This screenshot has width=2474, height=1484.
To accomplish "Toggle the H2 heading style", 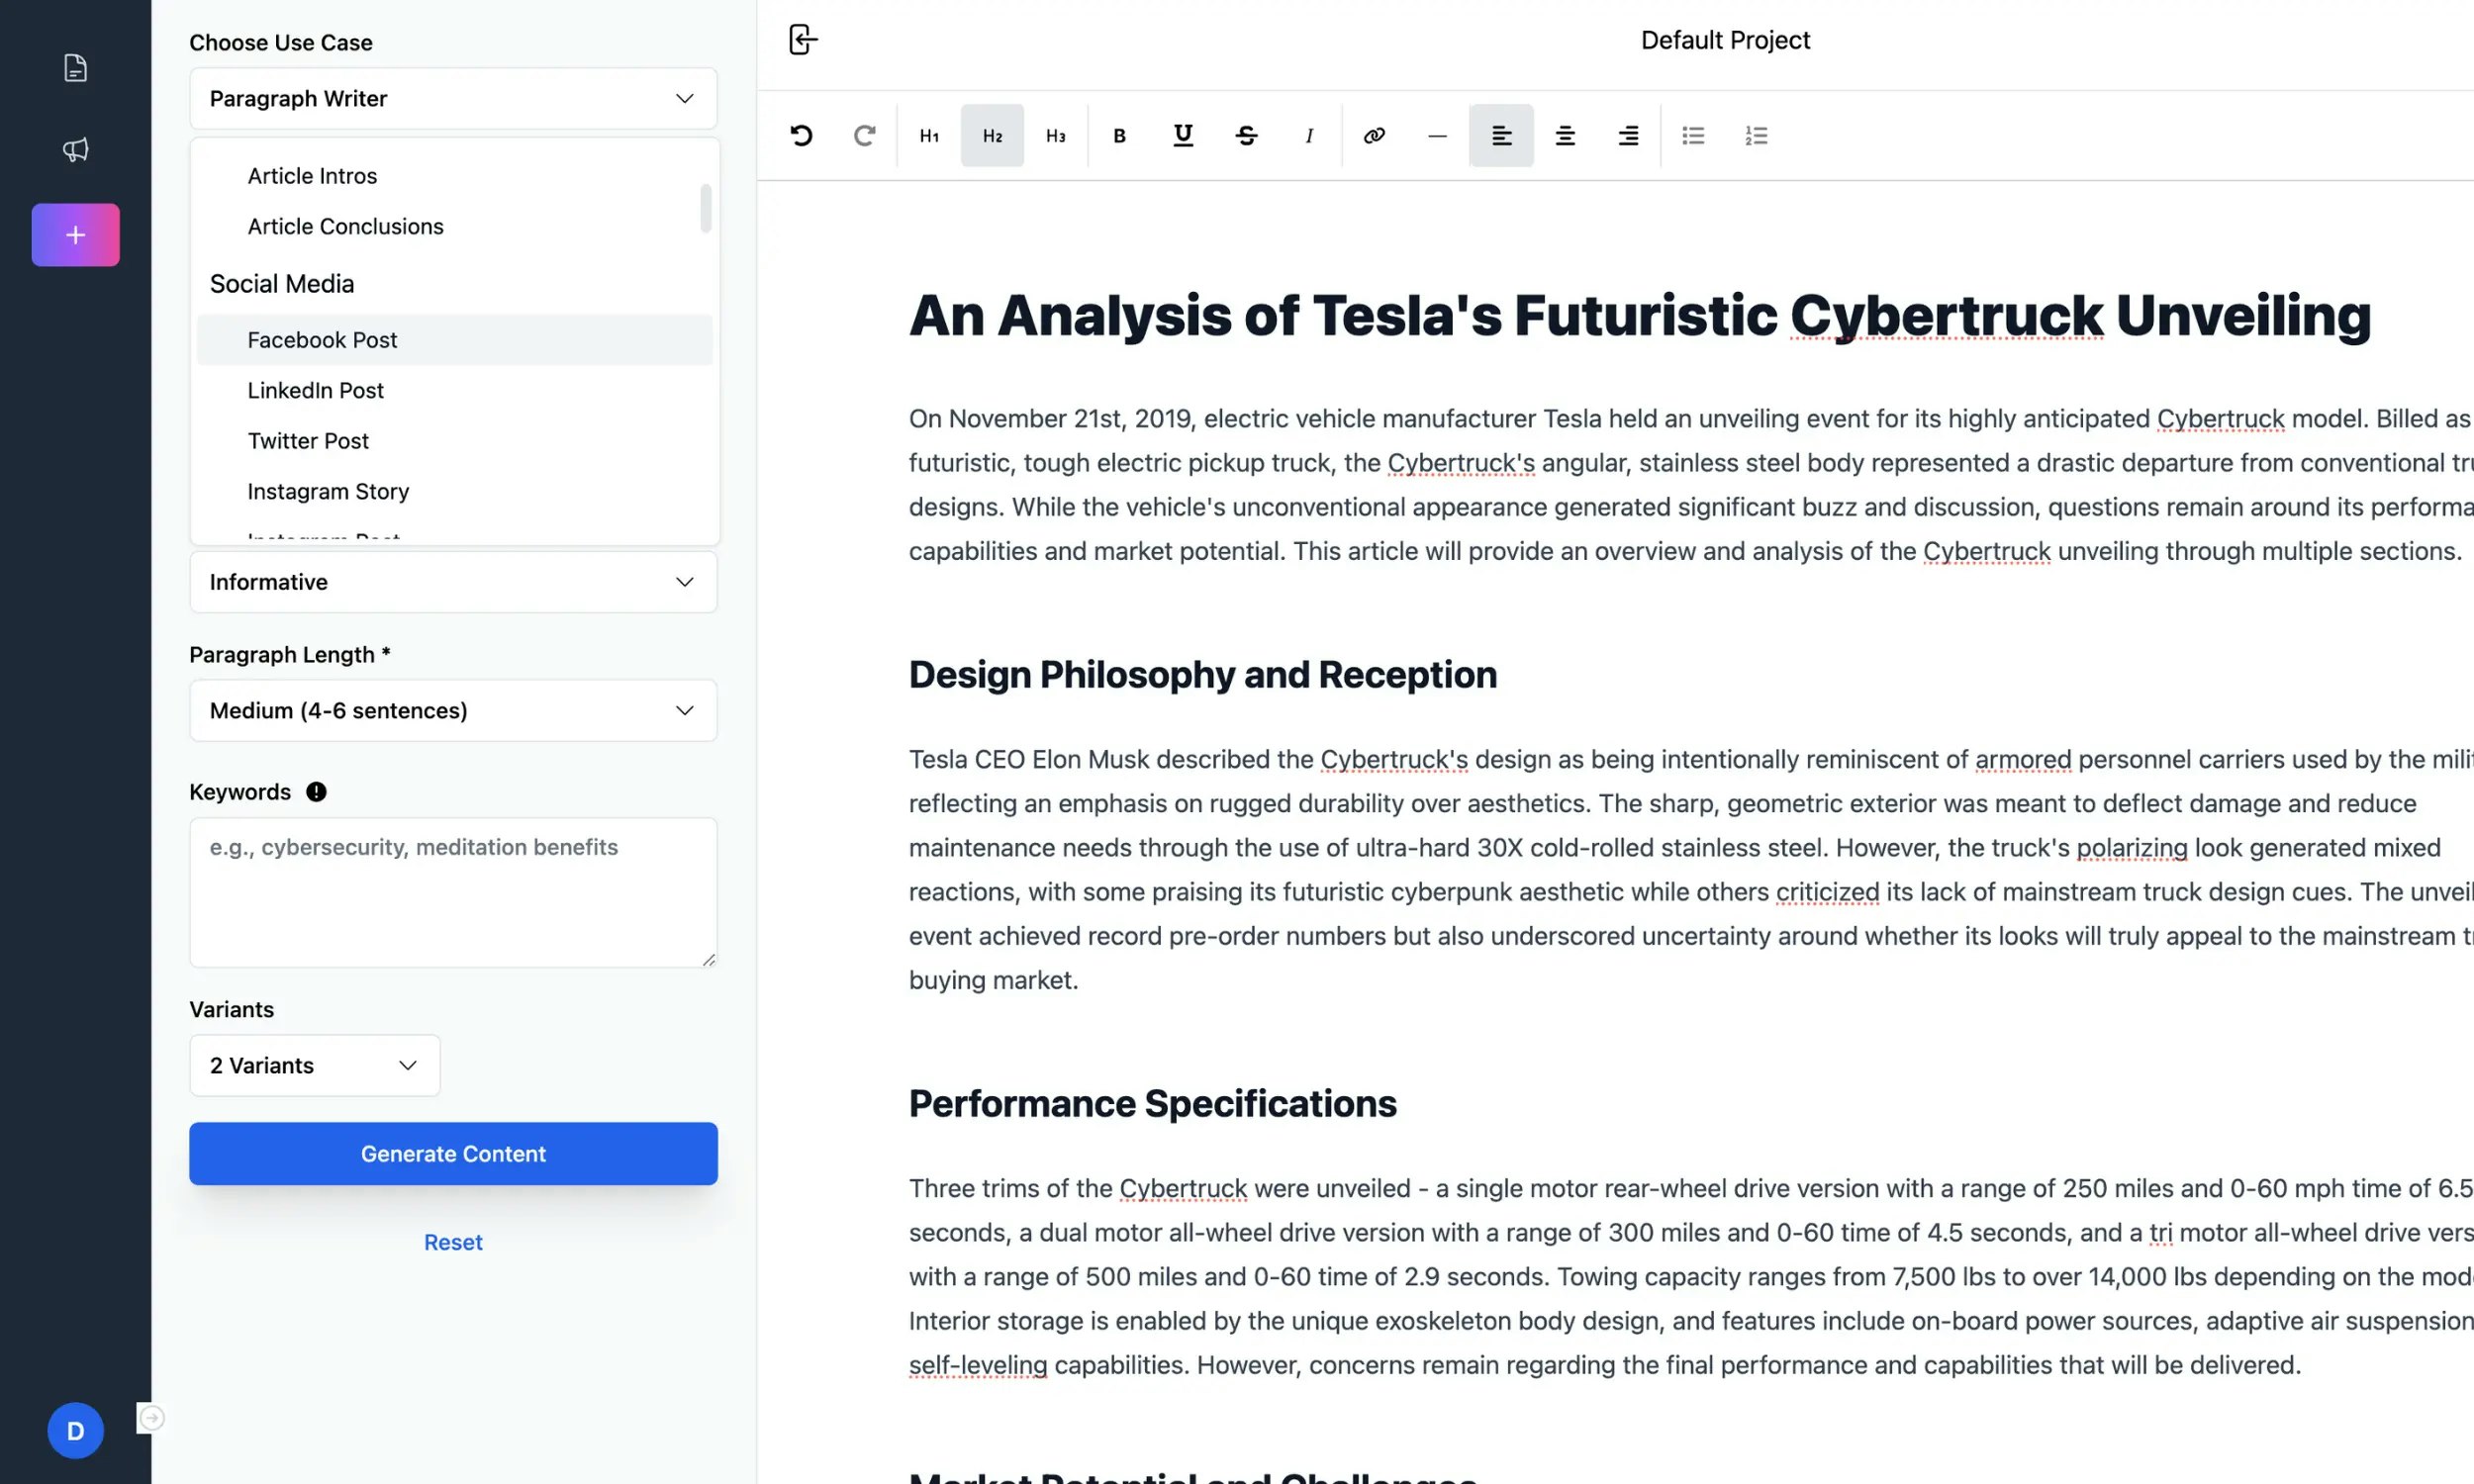I will coord(992,135).
